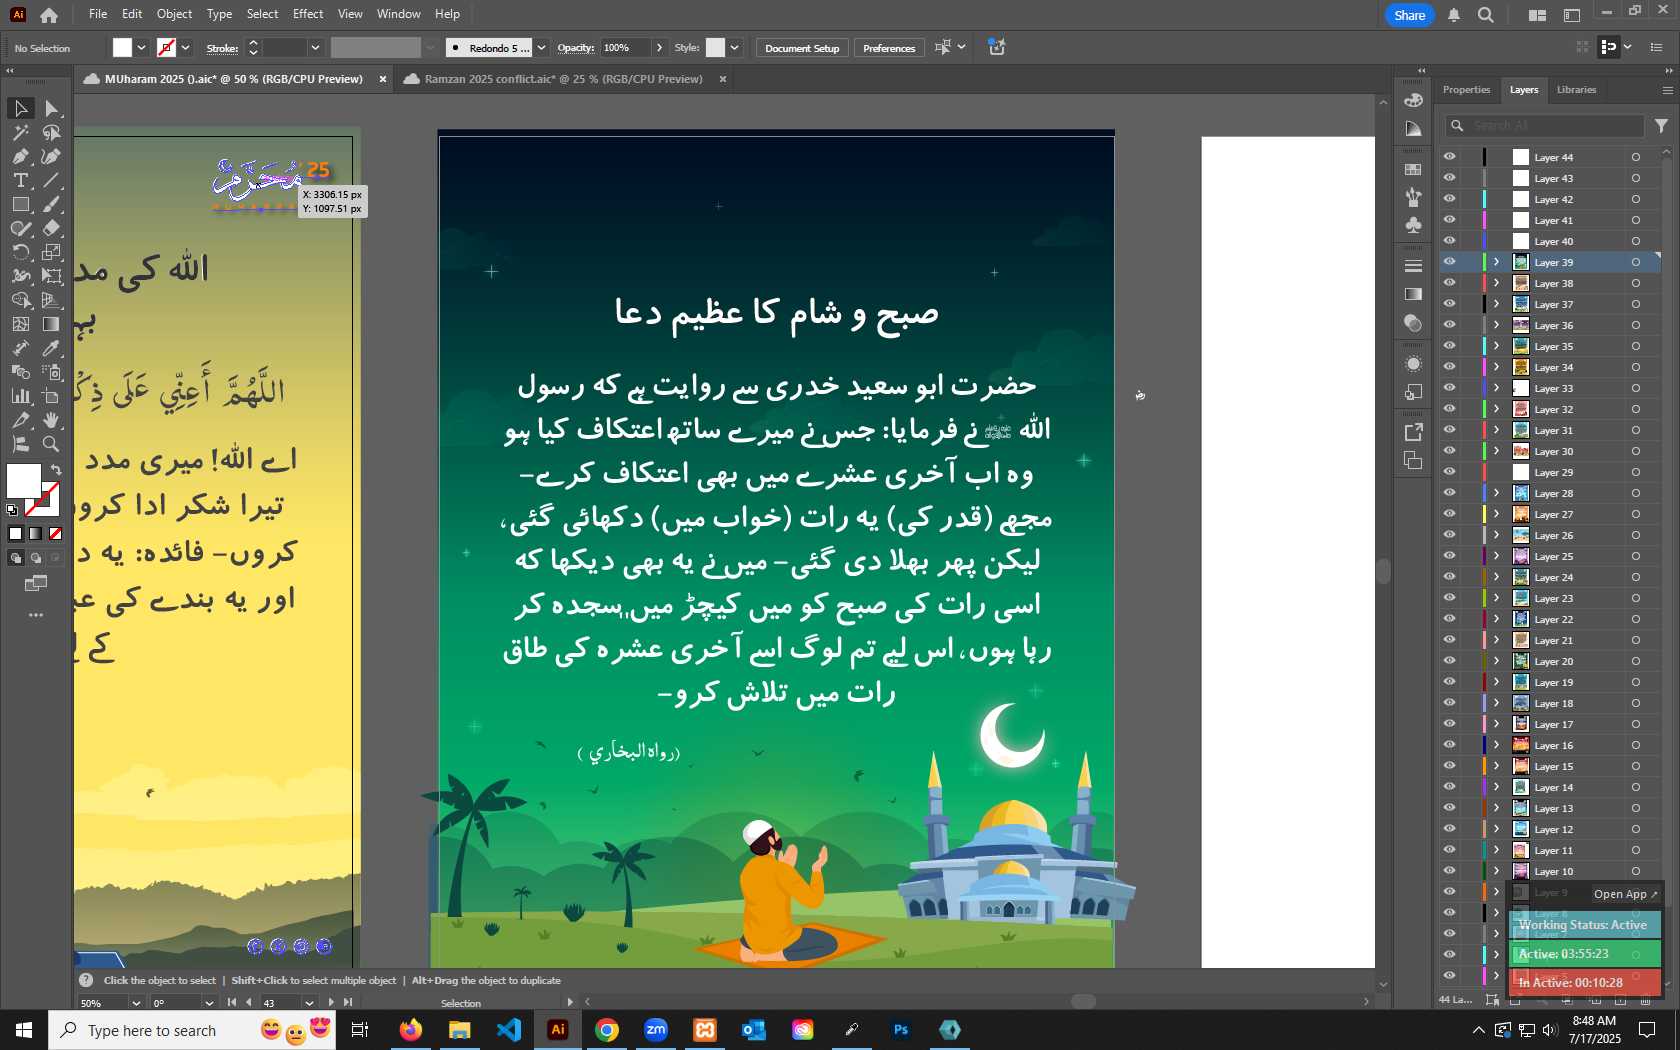Switch to the Libraries panel tab
Screen dimensions: 1680x1050
tap(1576, 90)
